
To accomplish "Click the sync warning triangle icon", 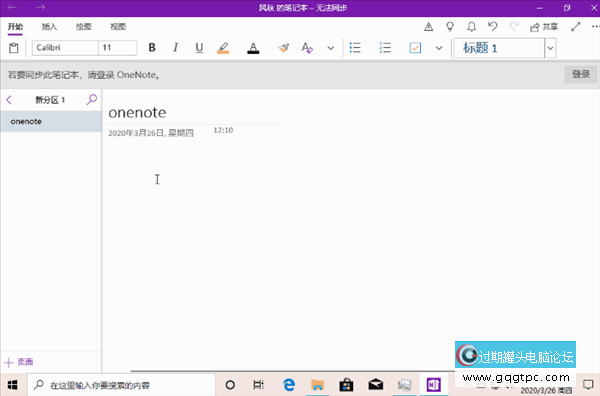I will pos(429,27).
